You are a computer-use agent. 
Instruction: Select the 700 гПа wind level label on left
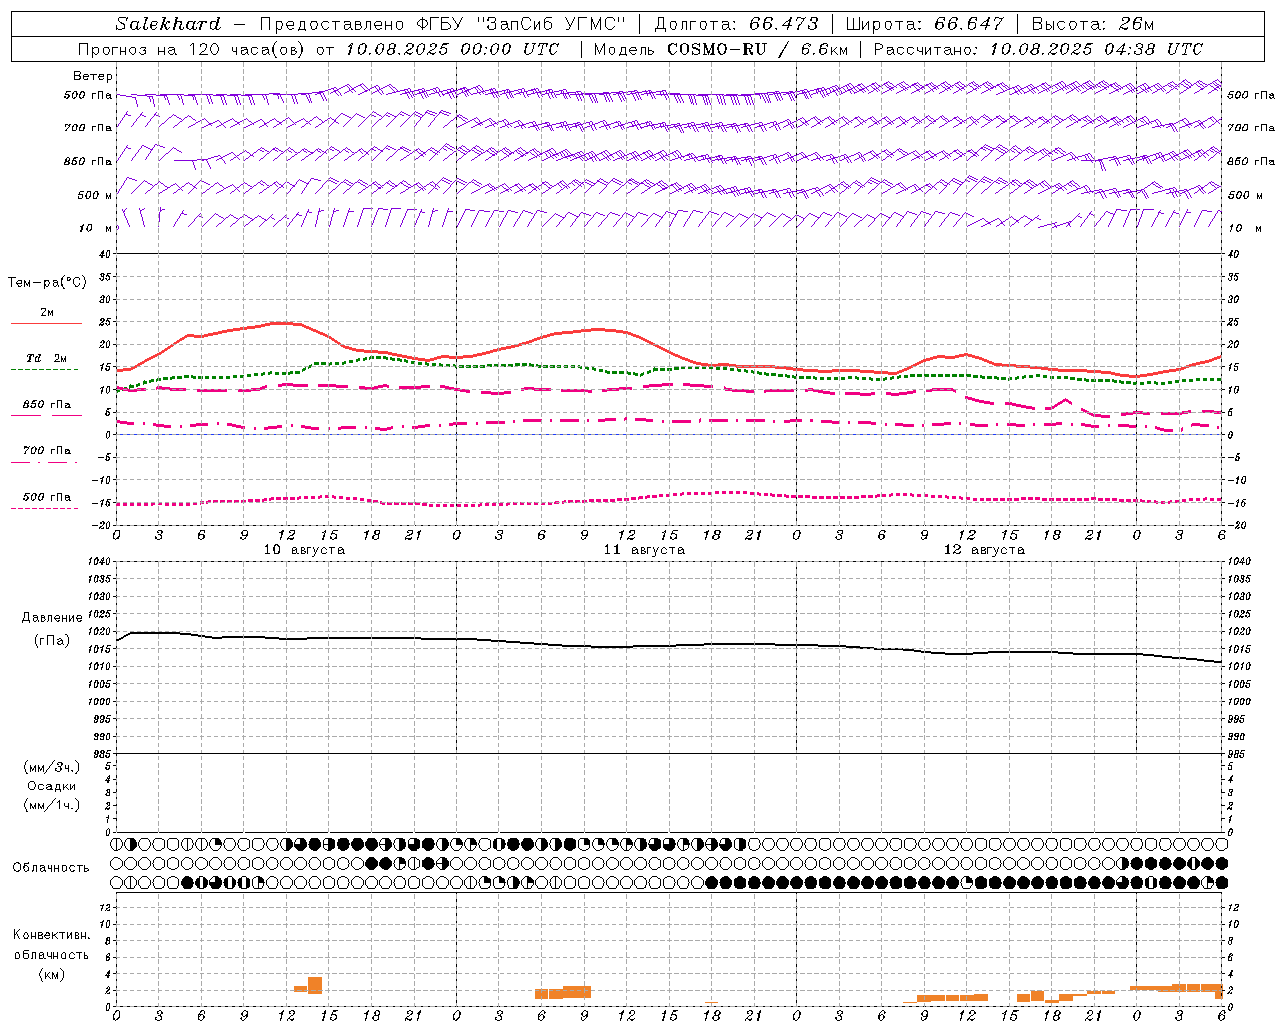tap(88, 128)
